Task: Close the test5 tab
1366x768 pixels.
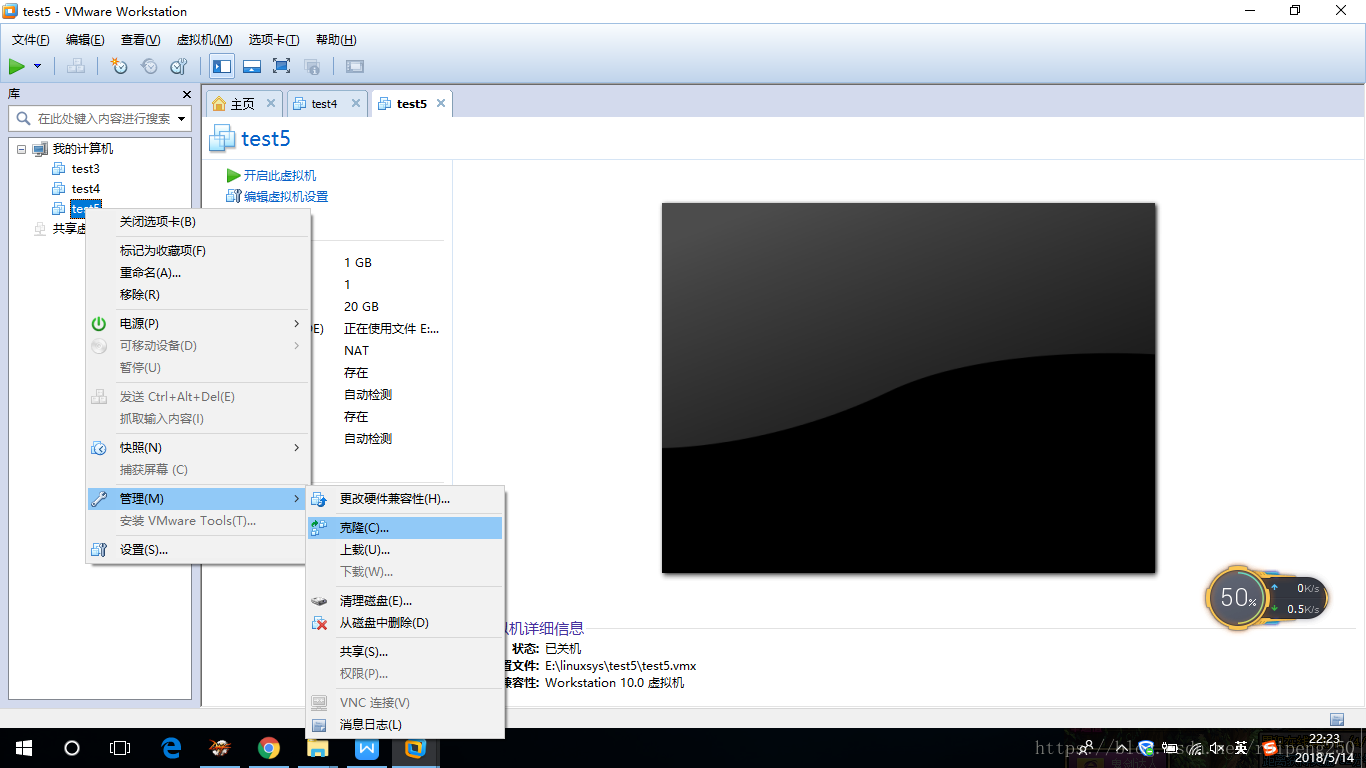Action: pyautogui.click(x=441, y=103)
